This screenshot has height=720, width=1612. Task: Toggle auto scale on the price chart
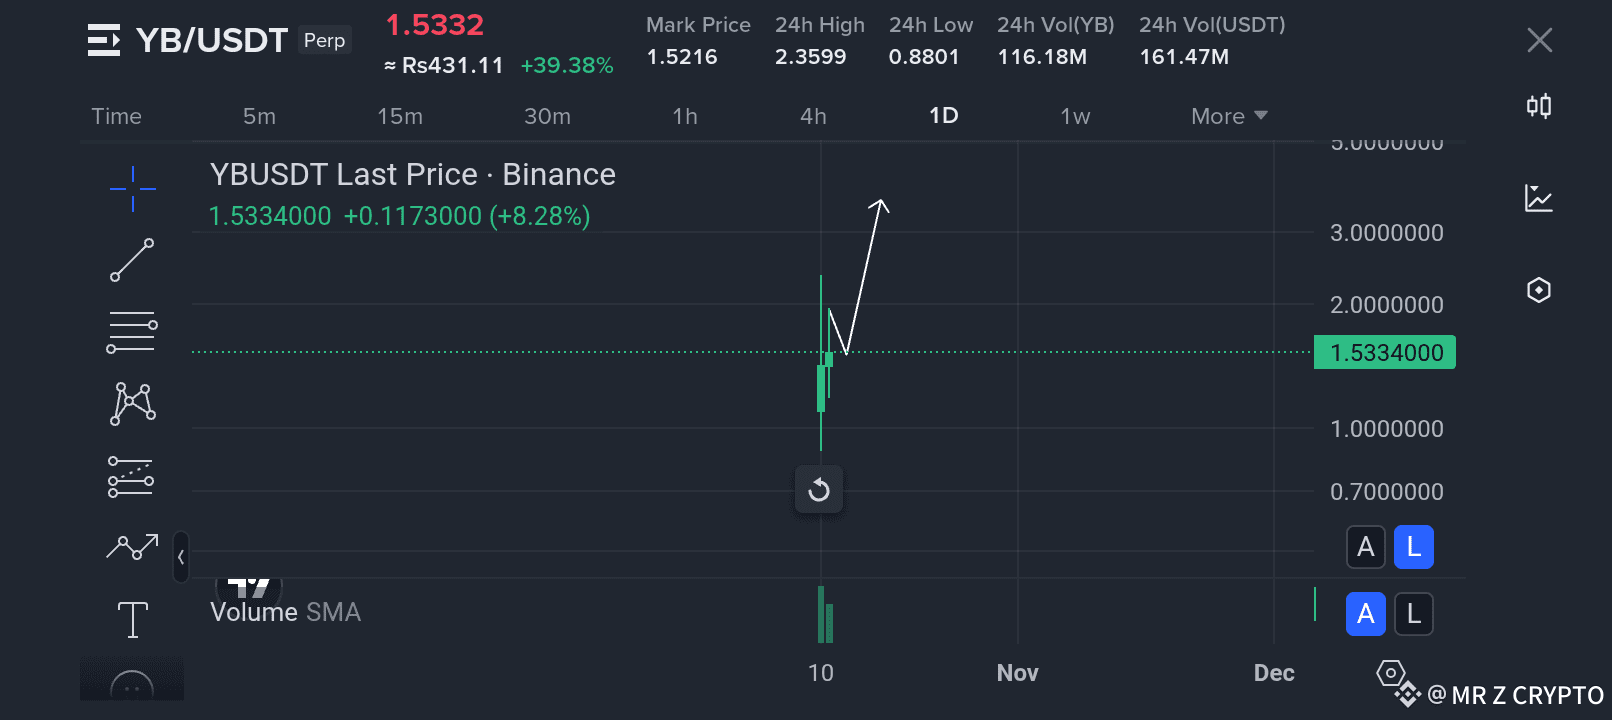click(1366, 547)
